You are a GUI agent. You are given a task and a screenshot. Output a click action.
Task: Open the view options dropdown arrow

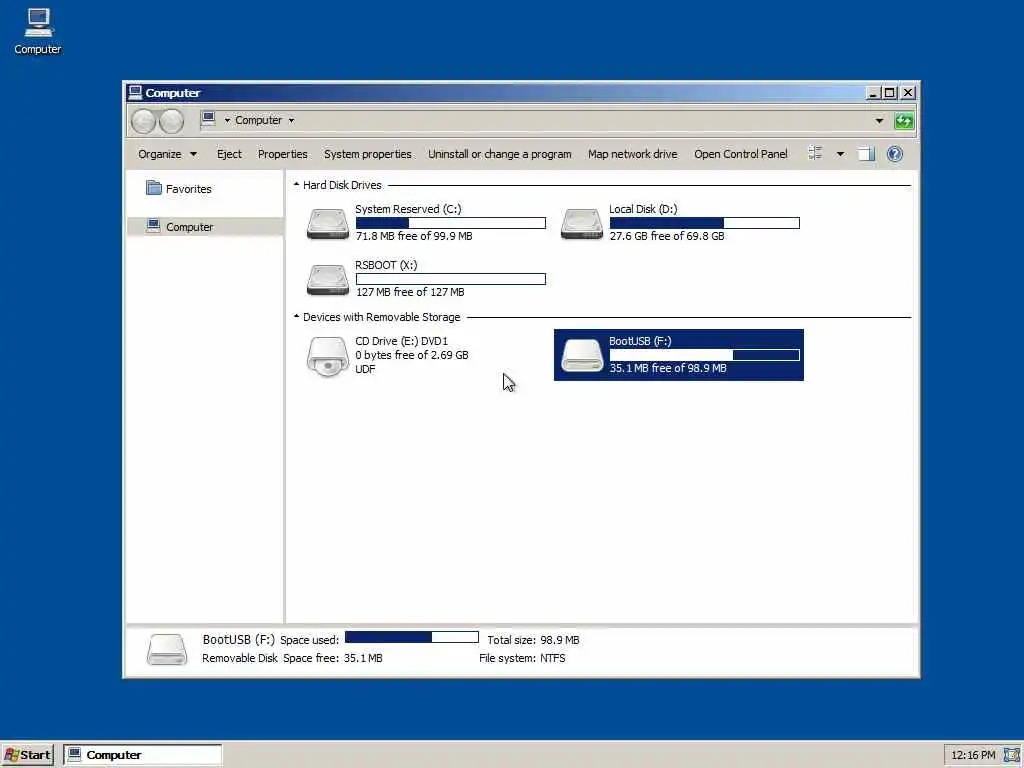tap(840, 154)
